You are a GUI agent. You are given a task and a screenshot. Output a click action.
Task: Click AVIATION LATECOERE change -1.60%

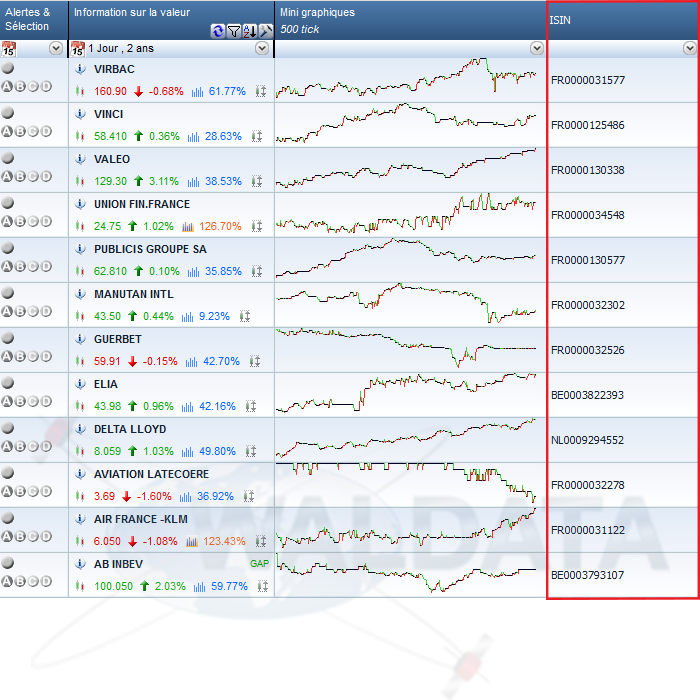154,496
